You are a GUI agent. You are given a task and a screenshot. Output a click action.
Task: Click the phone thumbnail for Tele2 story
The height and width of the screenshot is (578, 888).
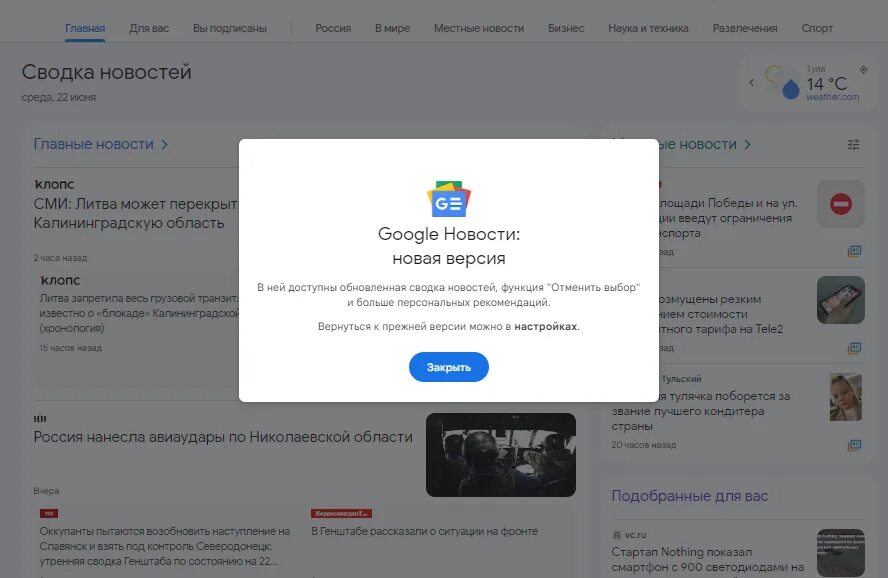[840, 300]
